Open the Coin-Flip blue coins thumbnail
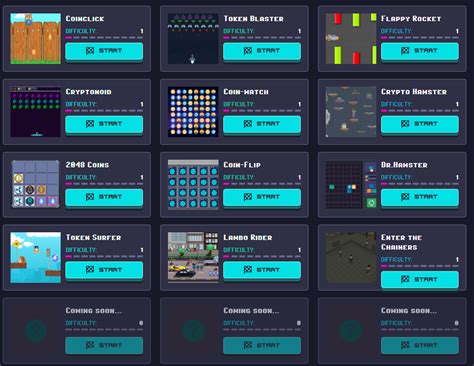The height and width of the screenshot is (366, 474). (193, 184)
